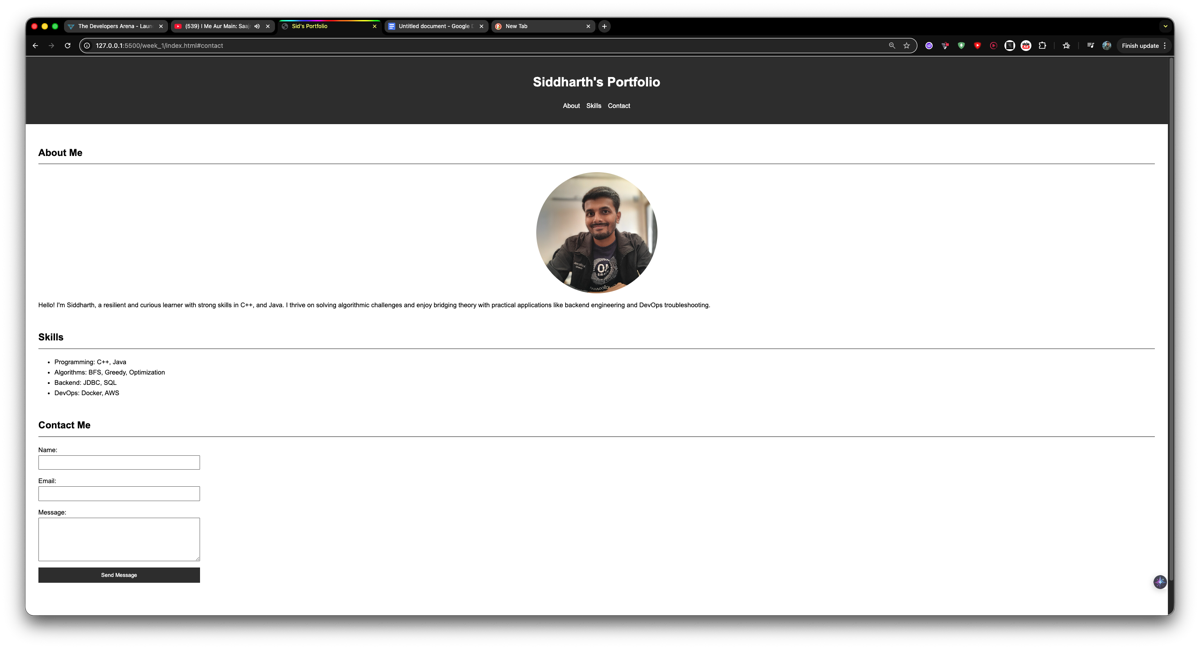Screen dimensions: 1200x649
Task: Open the green shield extension icon
Action: point(961,45)
